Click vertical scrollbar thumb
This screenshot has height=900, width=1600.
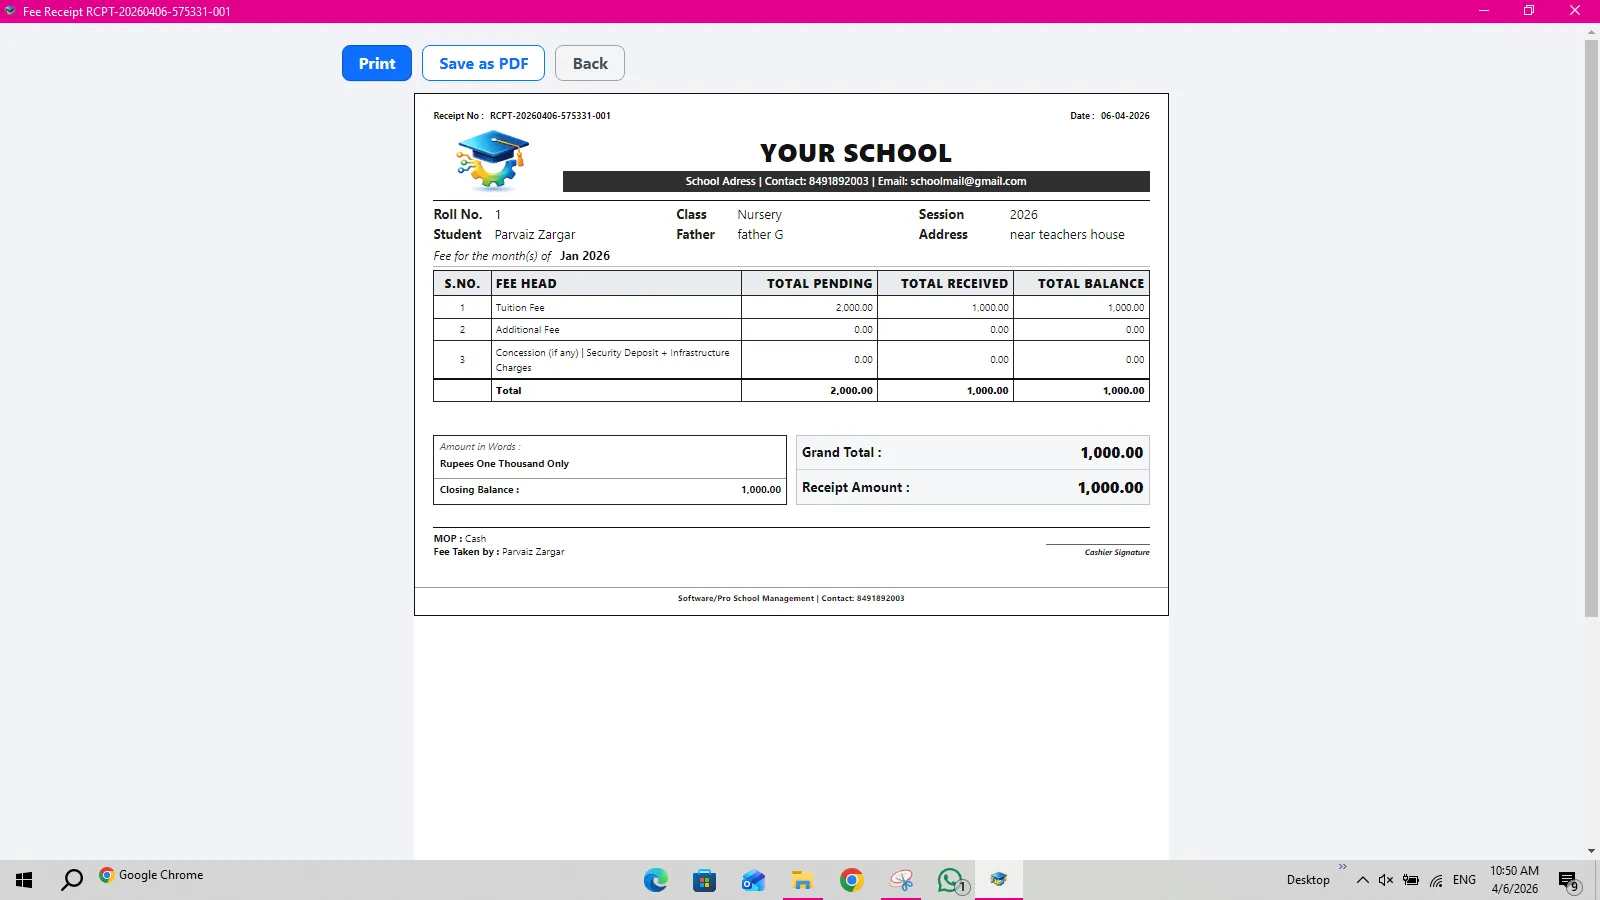(1591, 328)
